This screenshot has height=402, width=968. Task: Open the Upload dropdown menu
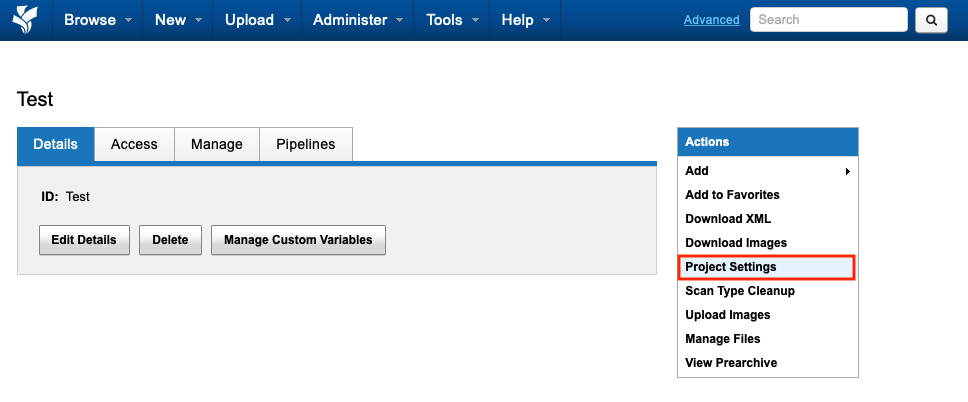pyautogui.click(x=259, y=20)
